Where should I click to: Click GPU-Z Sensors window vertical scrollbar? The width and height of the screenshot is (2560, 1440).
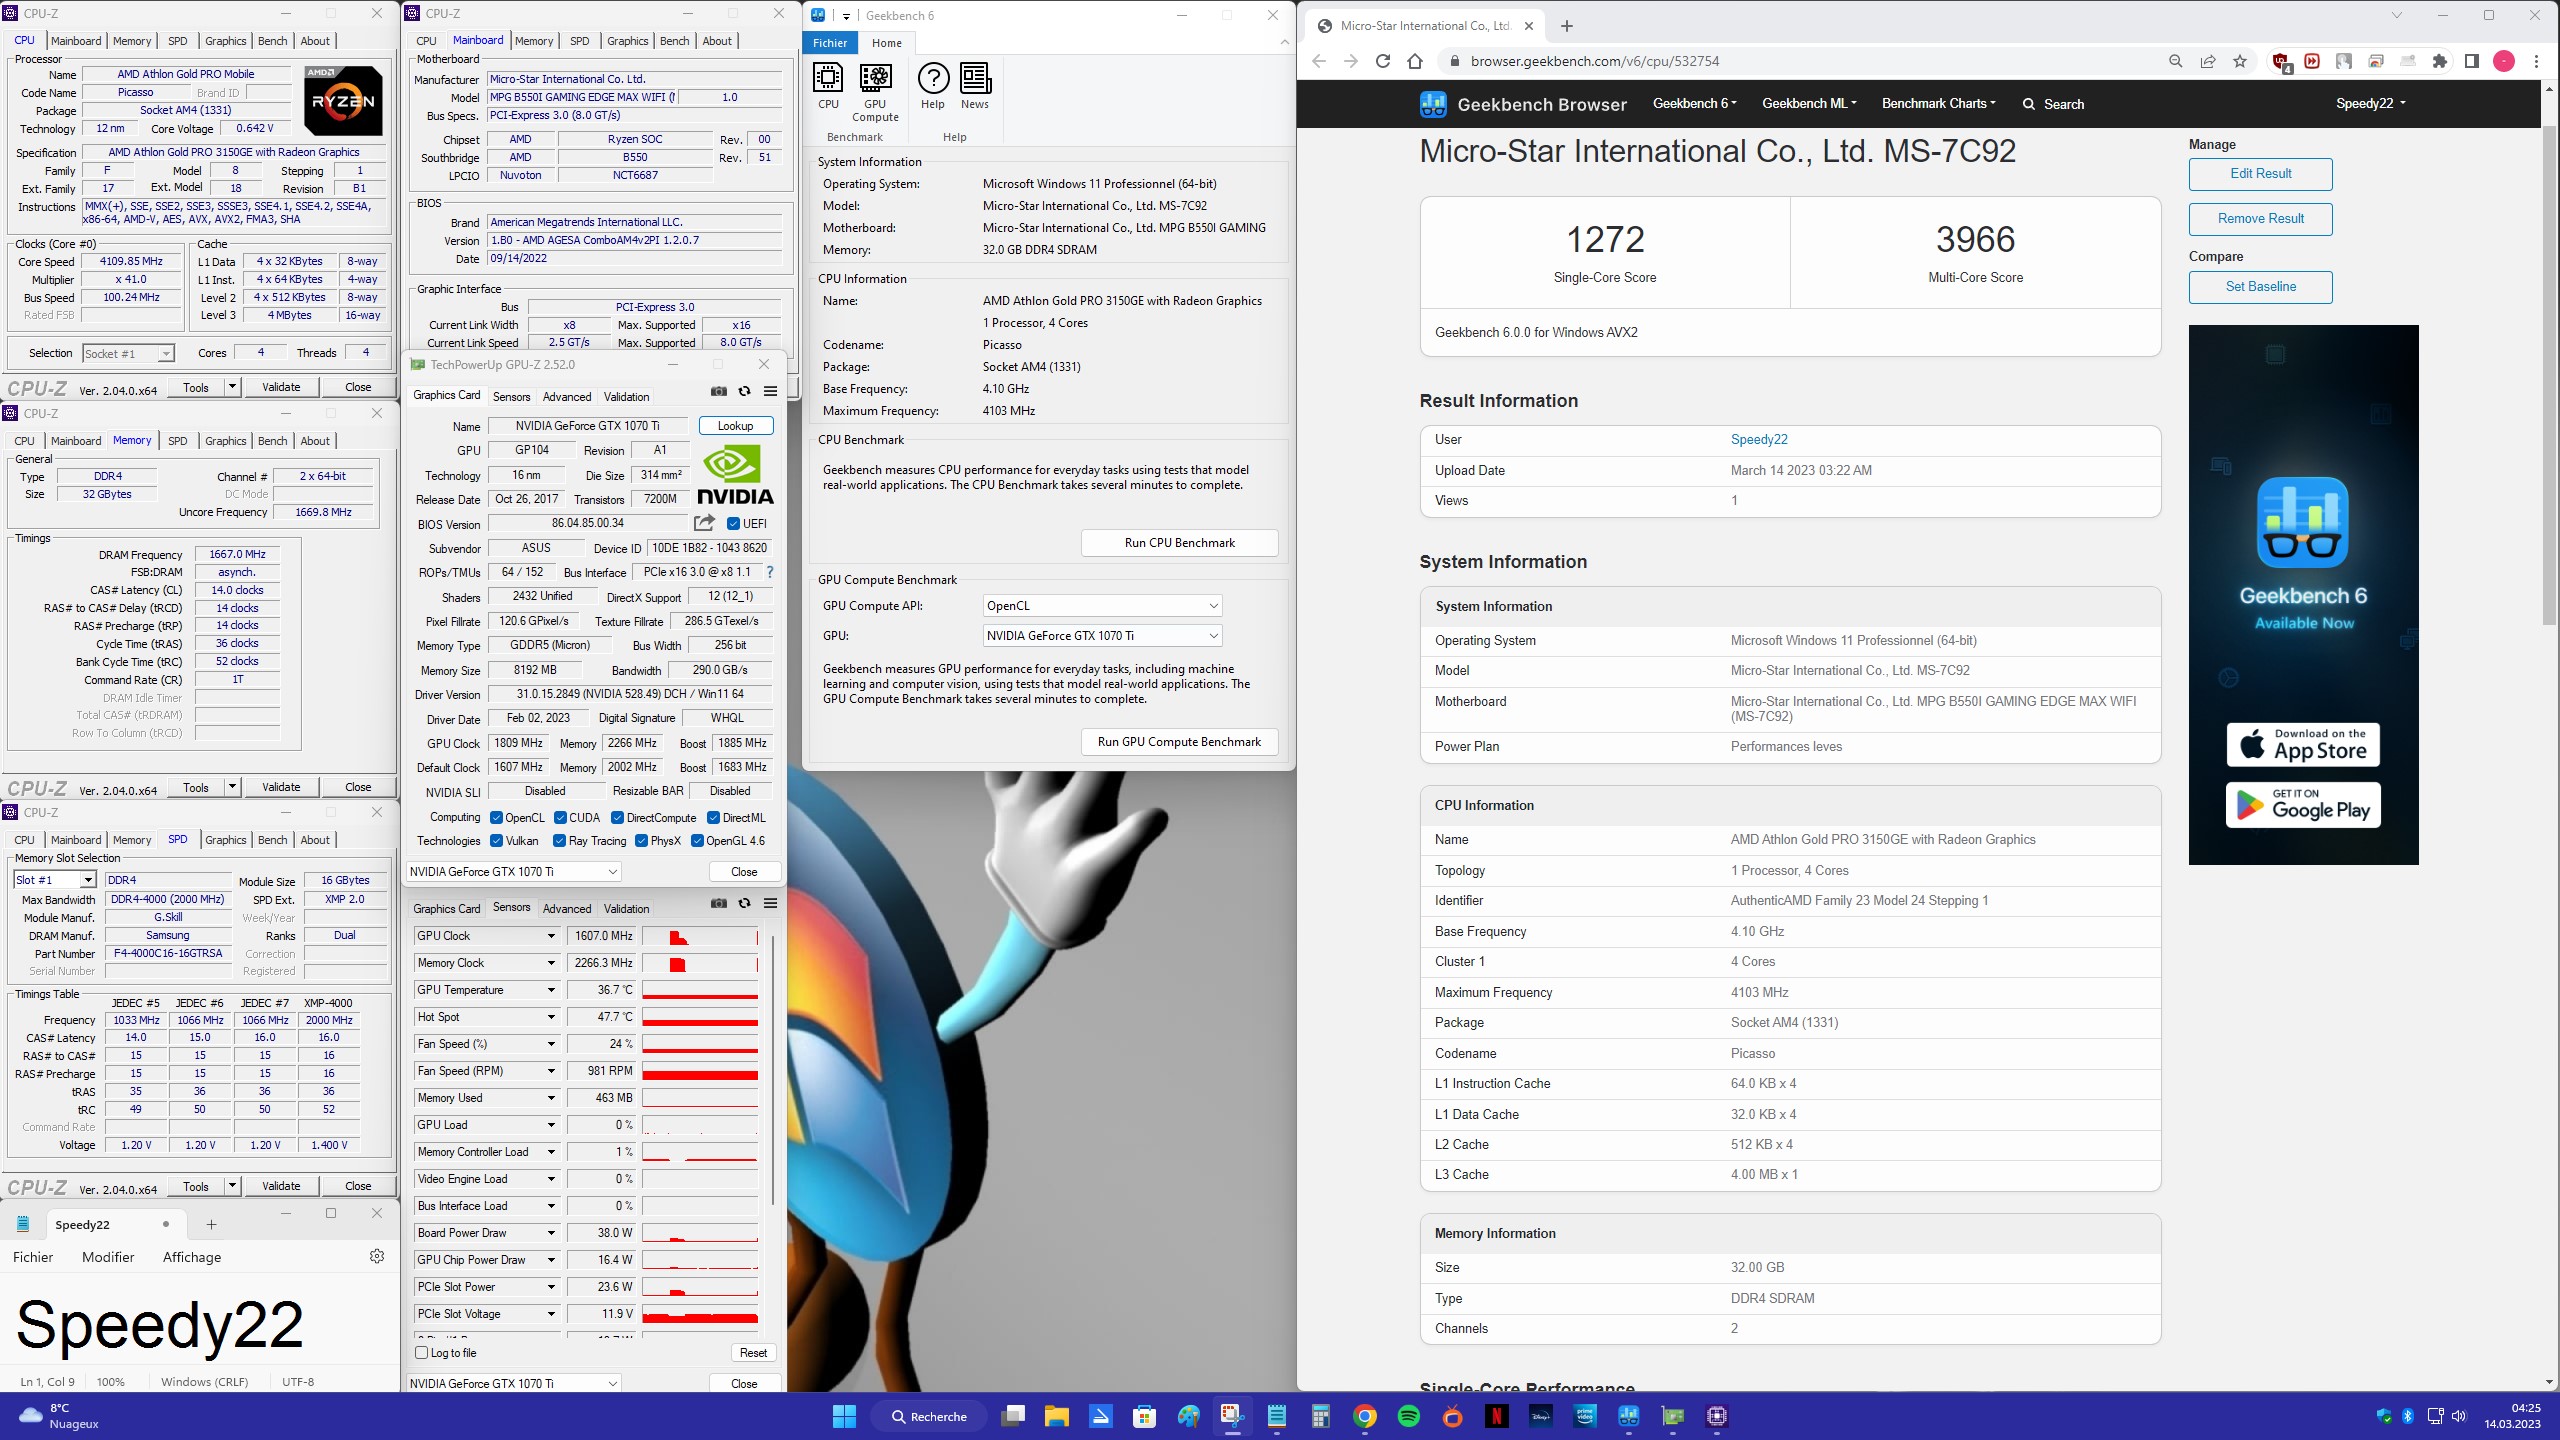point(773,1070)
